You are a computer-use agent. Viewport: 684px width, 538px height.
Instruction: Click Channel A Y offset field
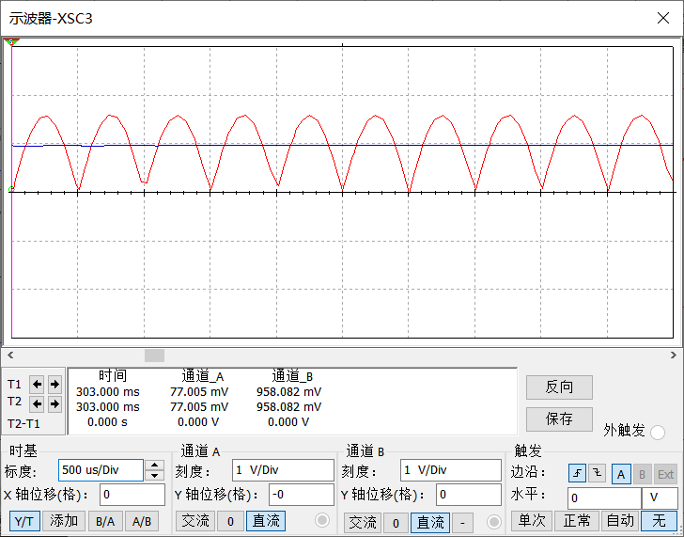(x=301, y=494)
